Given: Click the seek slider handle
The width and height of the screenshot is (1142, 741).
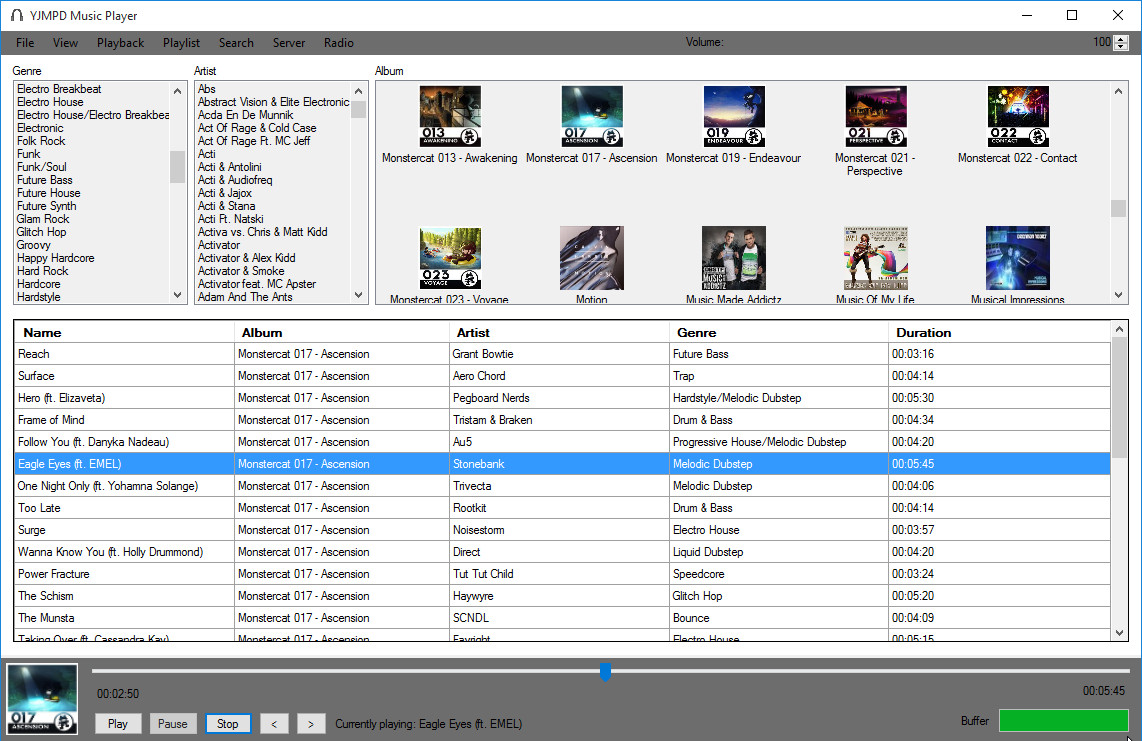Looking at the screenshot, I should pyautogui.click(x=605, y=671).
